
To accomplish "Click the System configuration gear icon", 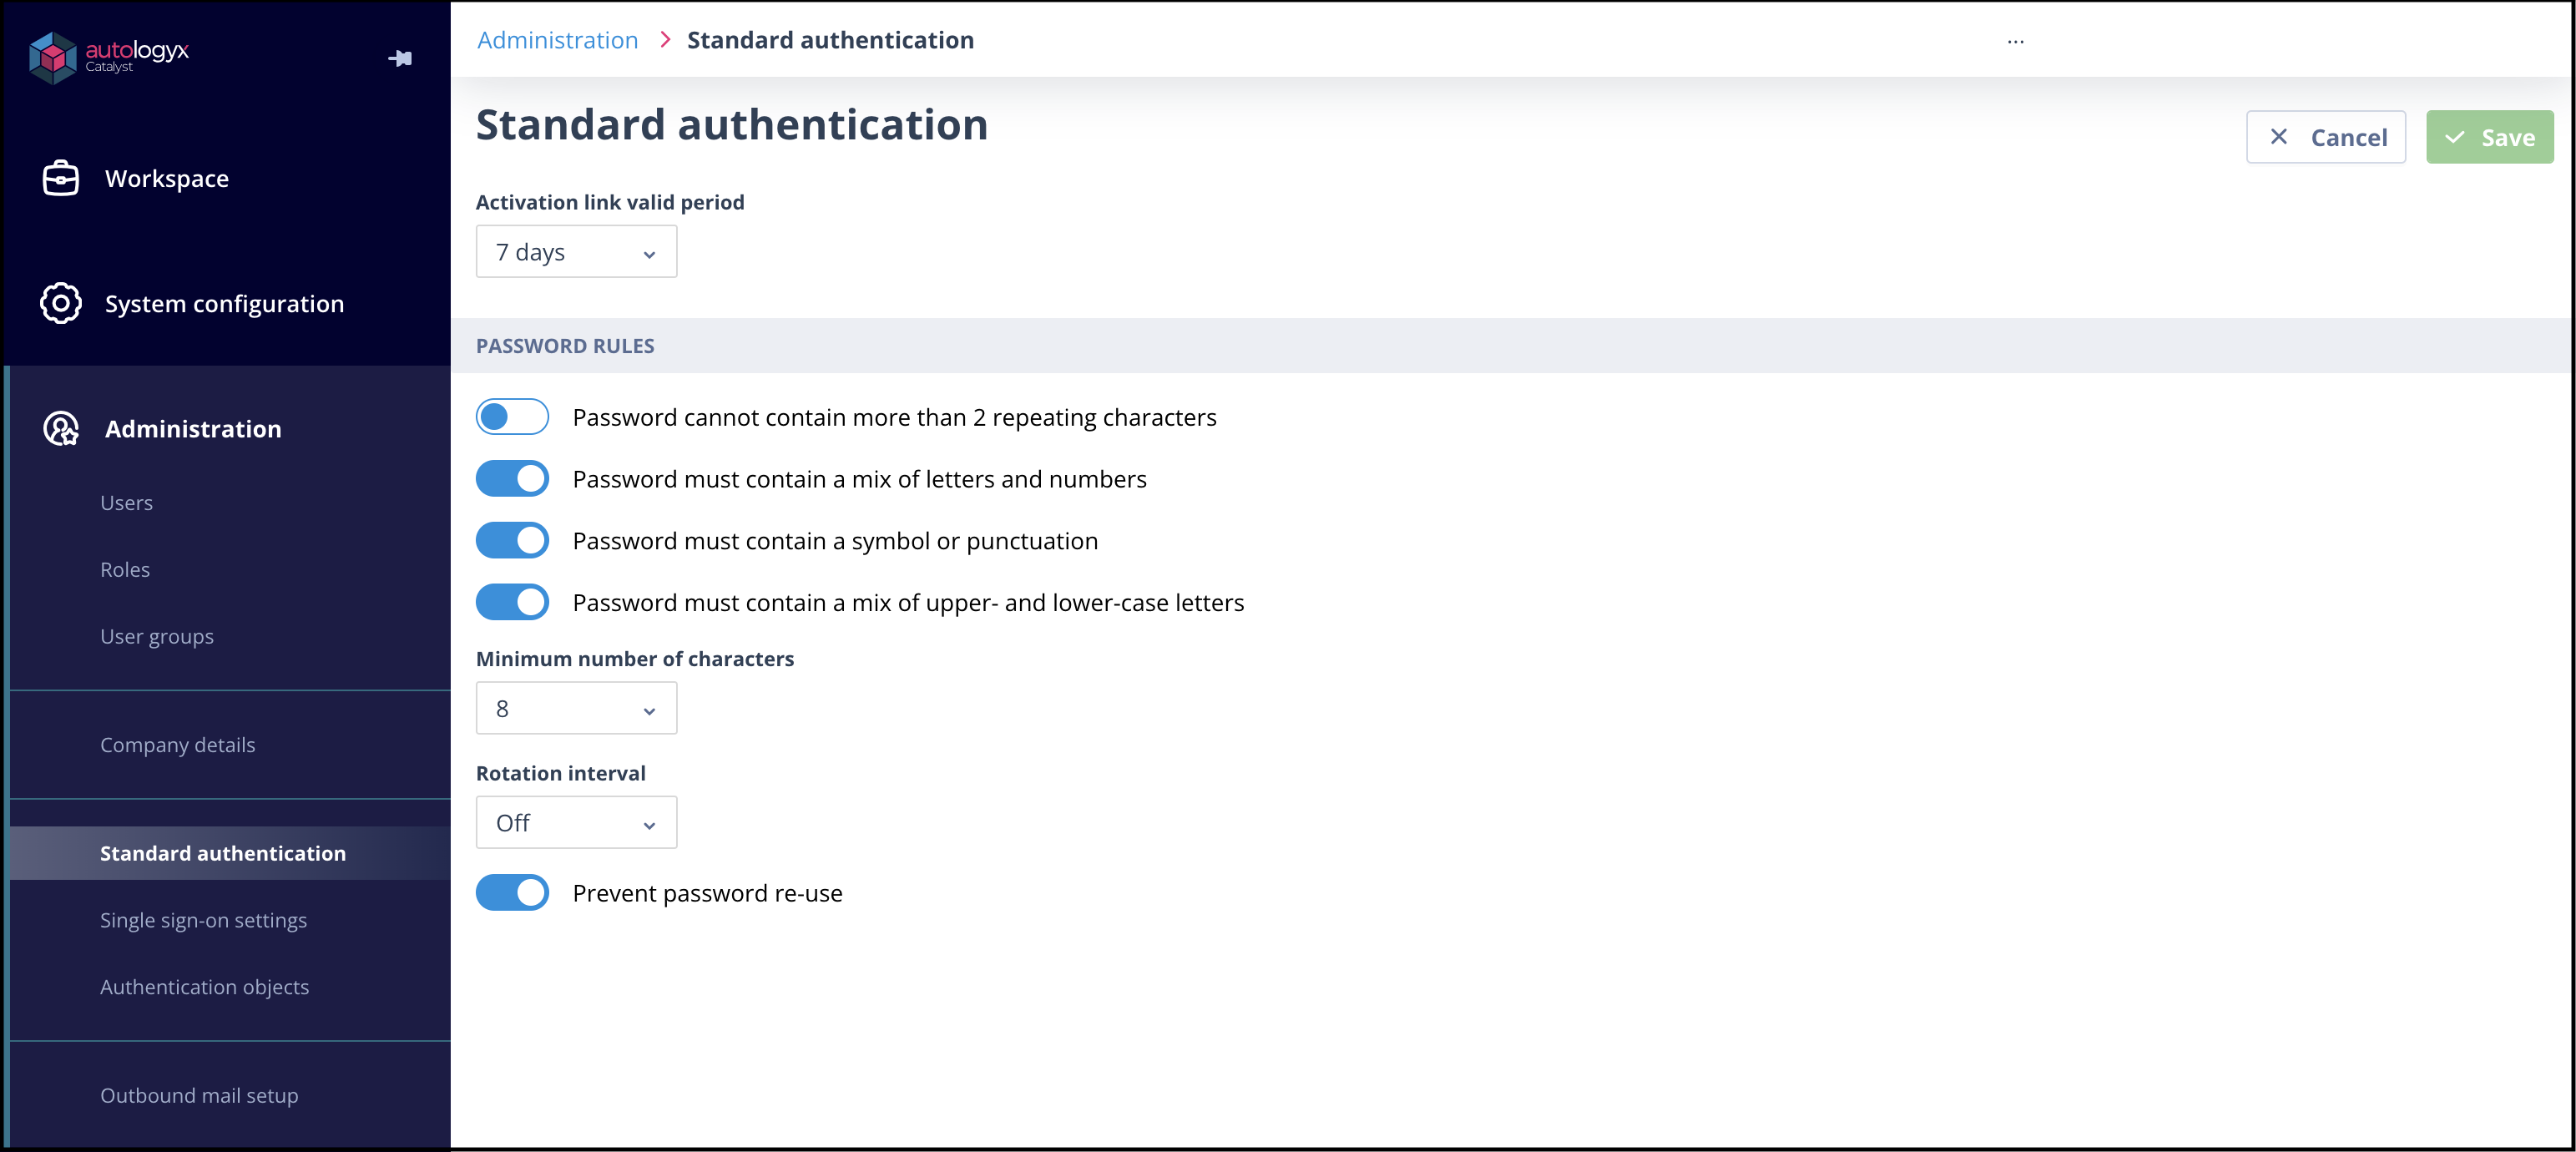I will tap(61, 303).
